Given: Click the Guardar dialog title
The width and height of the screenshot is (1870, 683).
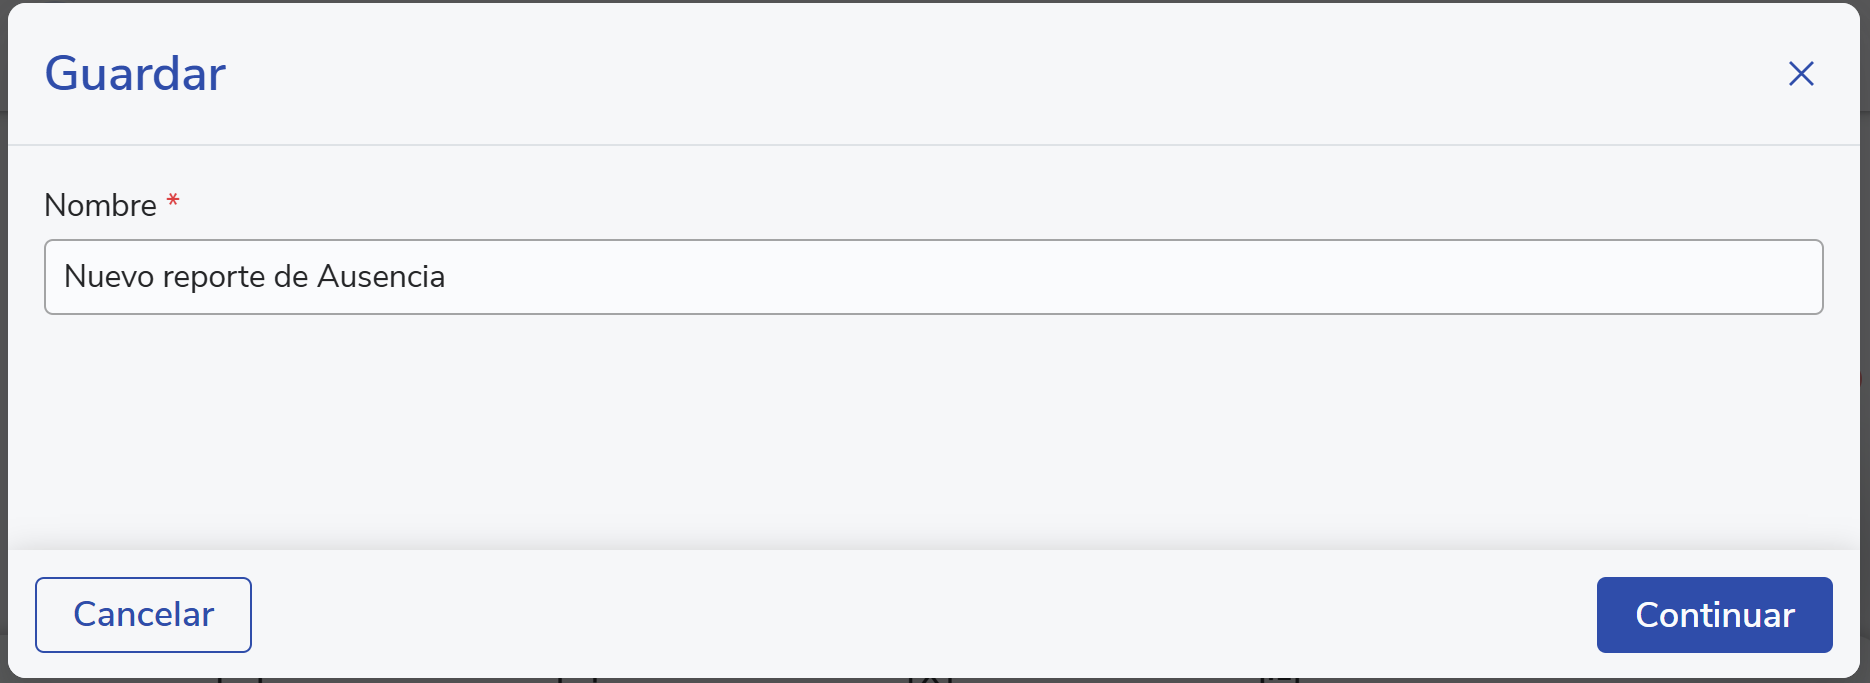Looking at the screenshot, I should [x=136, y=74].
